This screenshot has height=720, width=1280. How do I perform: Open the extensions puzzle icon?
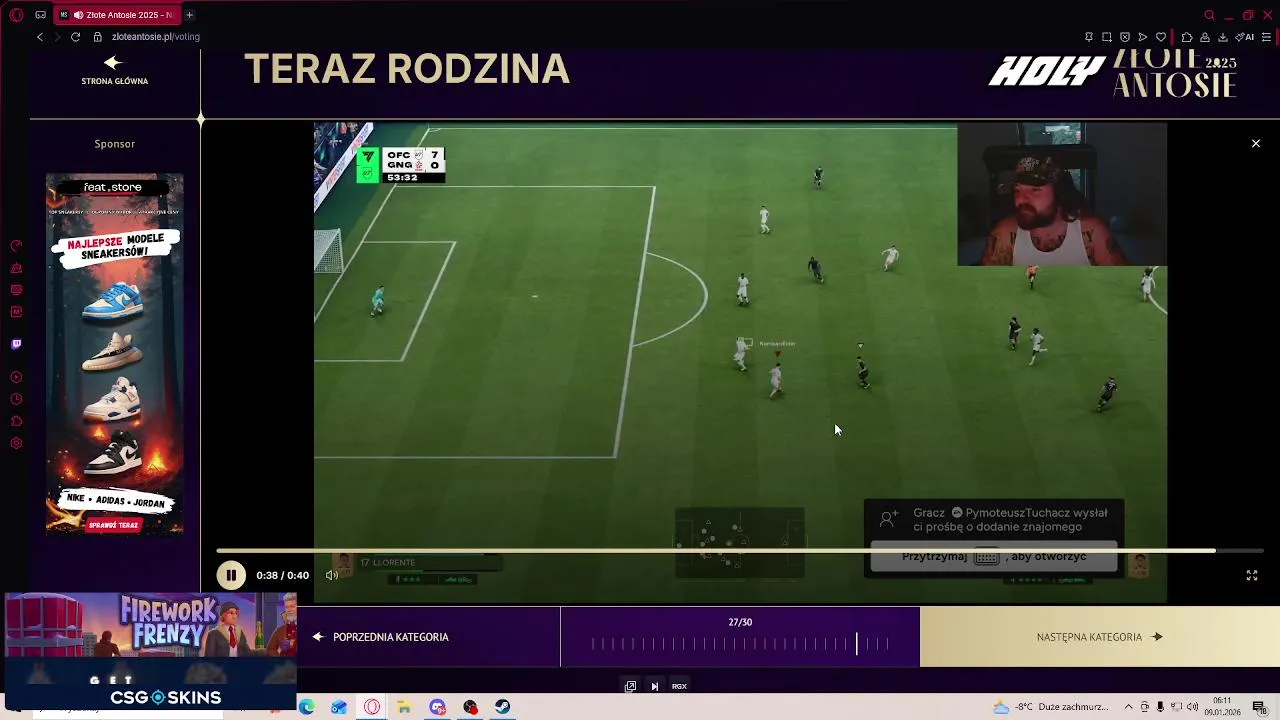(1187, 37)
